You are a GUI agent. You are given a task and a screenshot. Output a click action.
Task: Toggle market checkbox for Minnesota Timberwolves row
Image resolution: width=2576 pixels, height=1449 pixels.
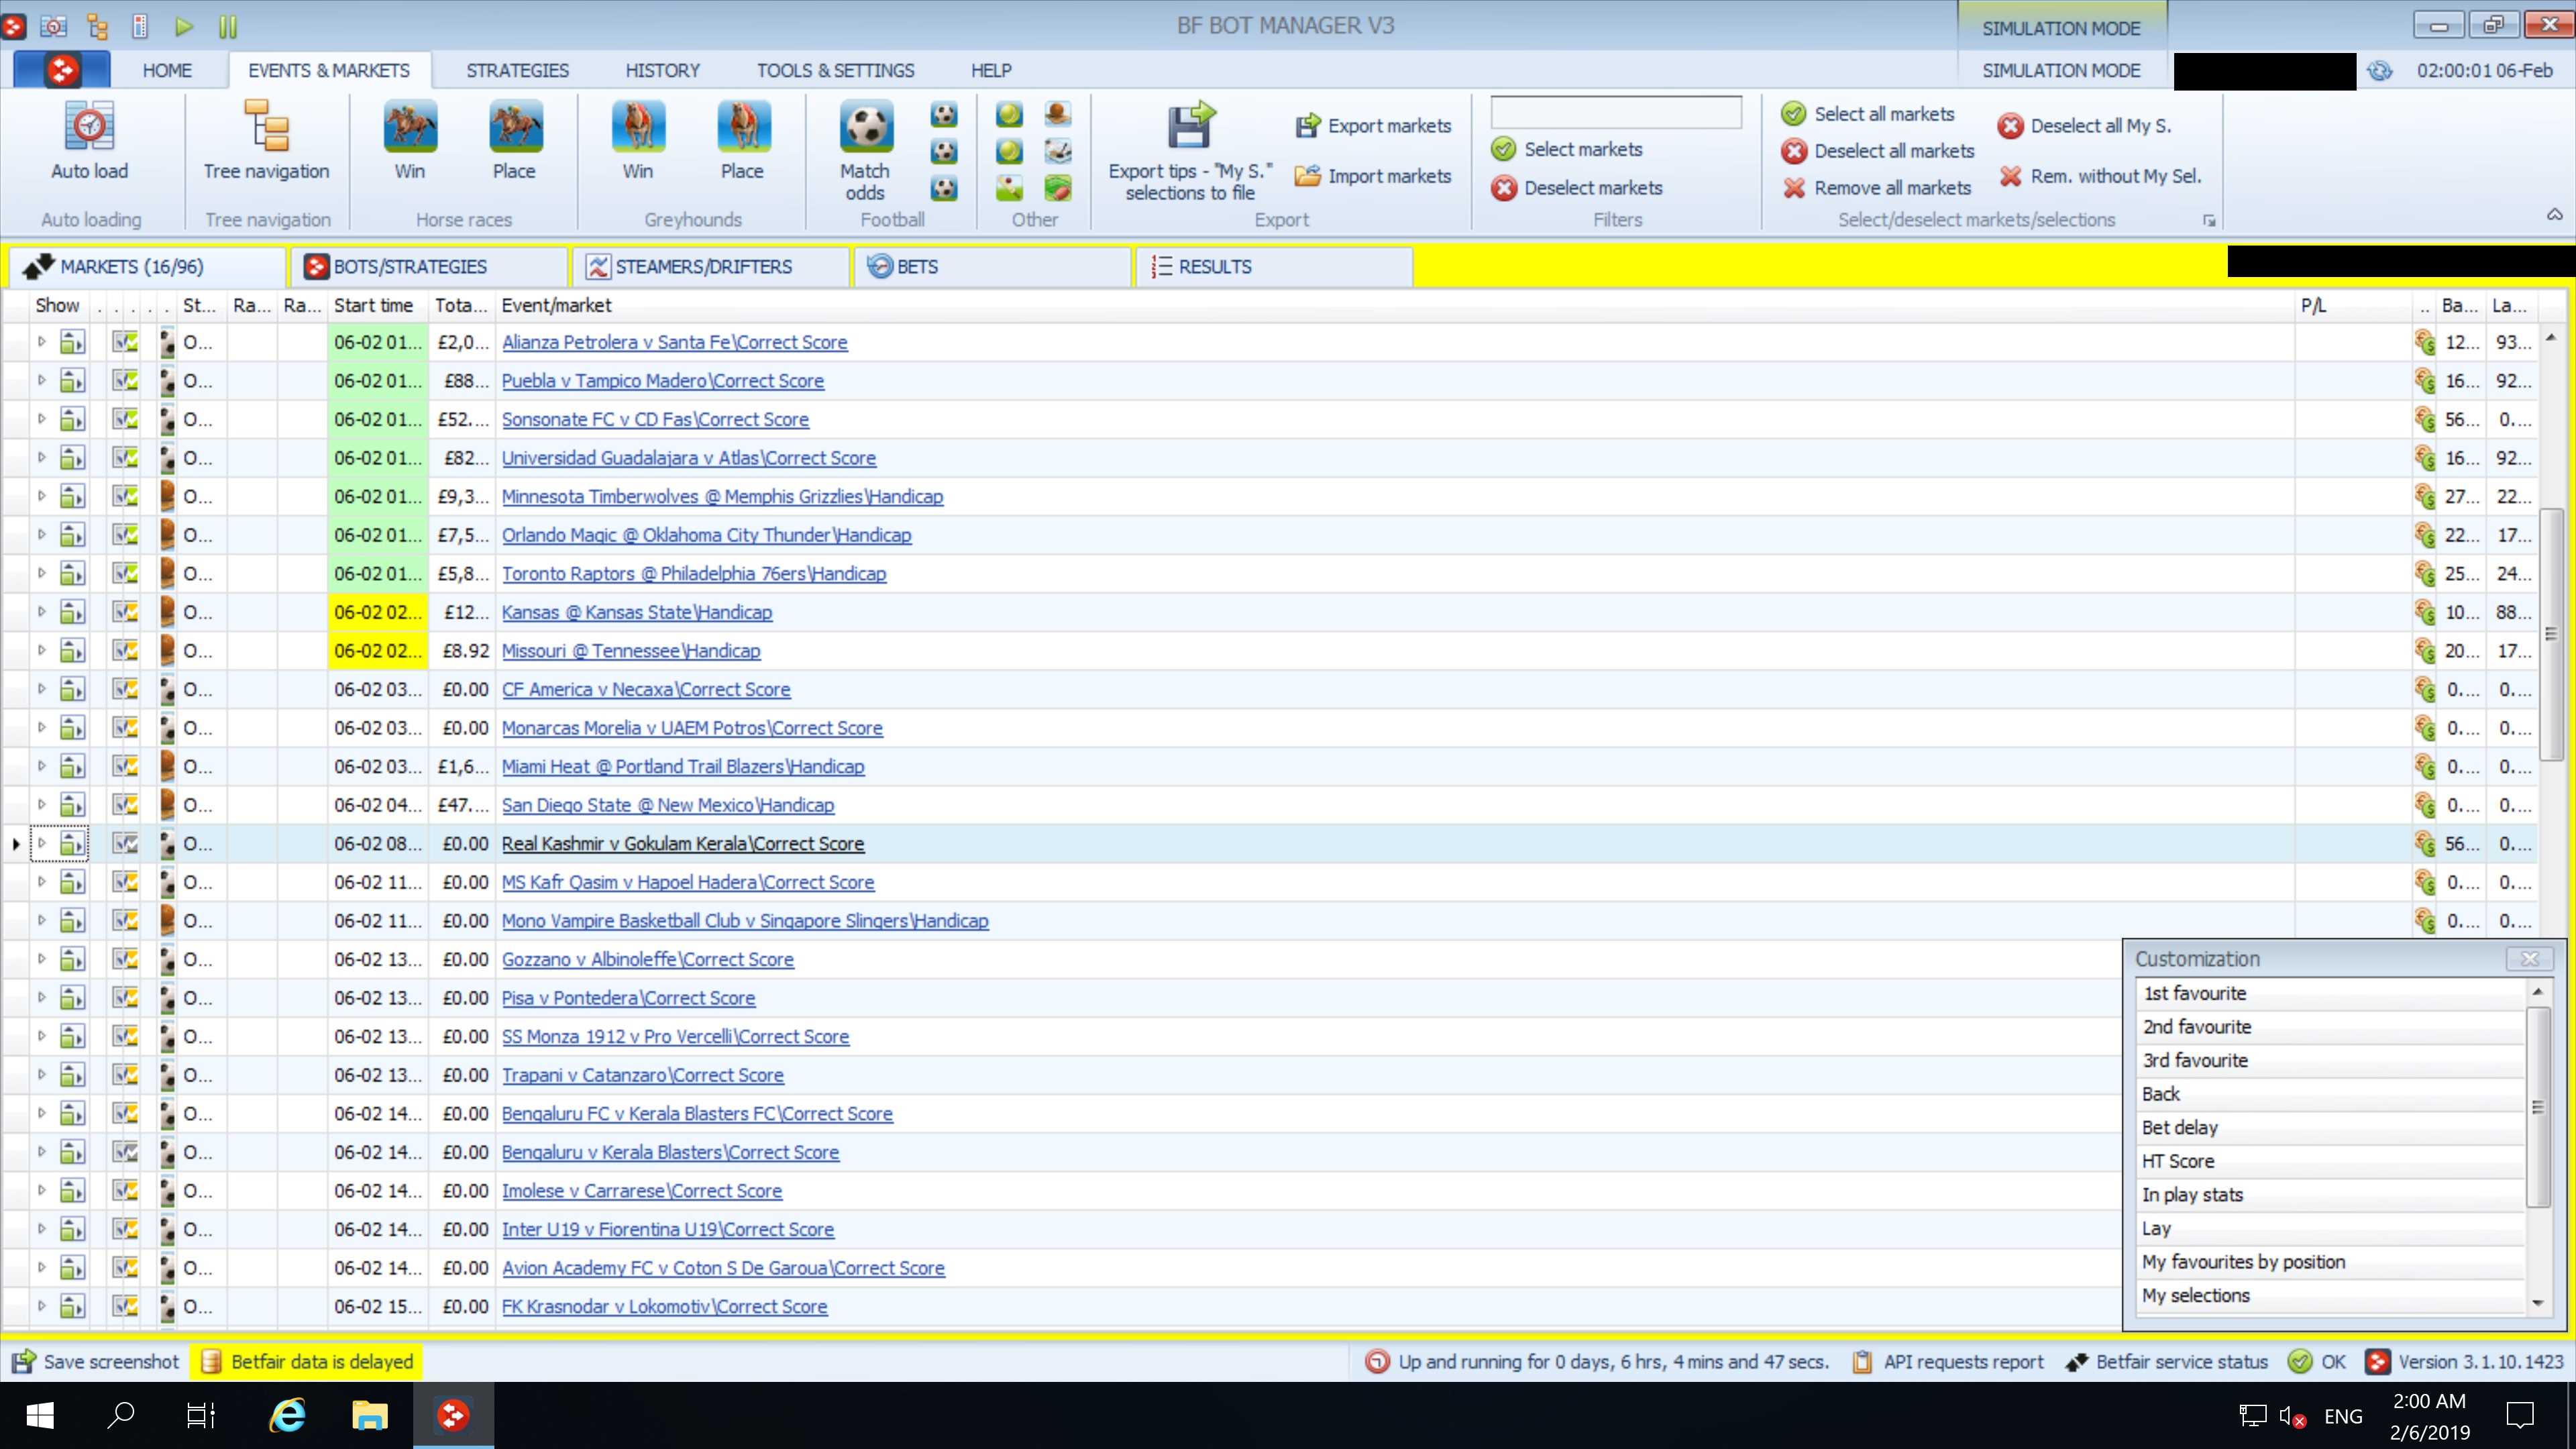(125, 496)
